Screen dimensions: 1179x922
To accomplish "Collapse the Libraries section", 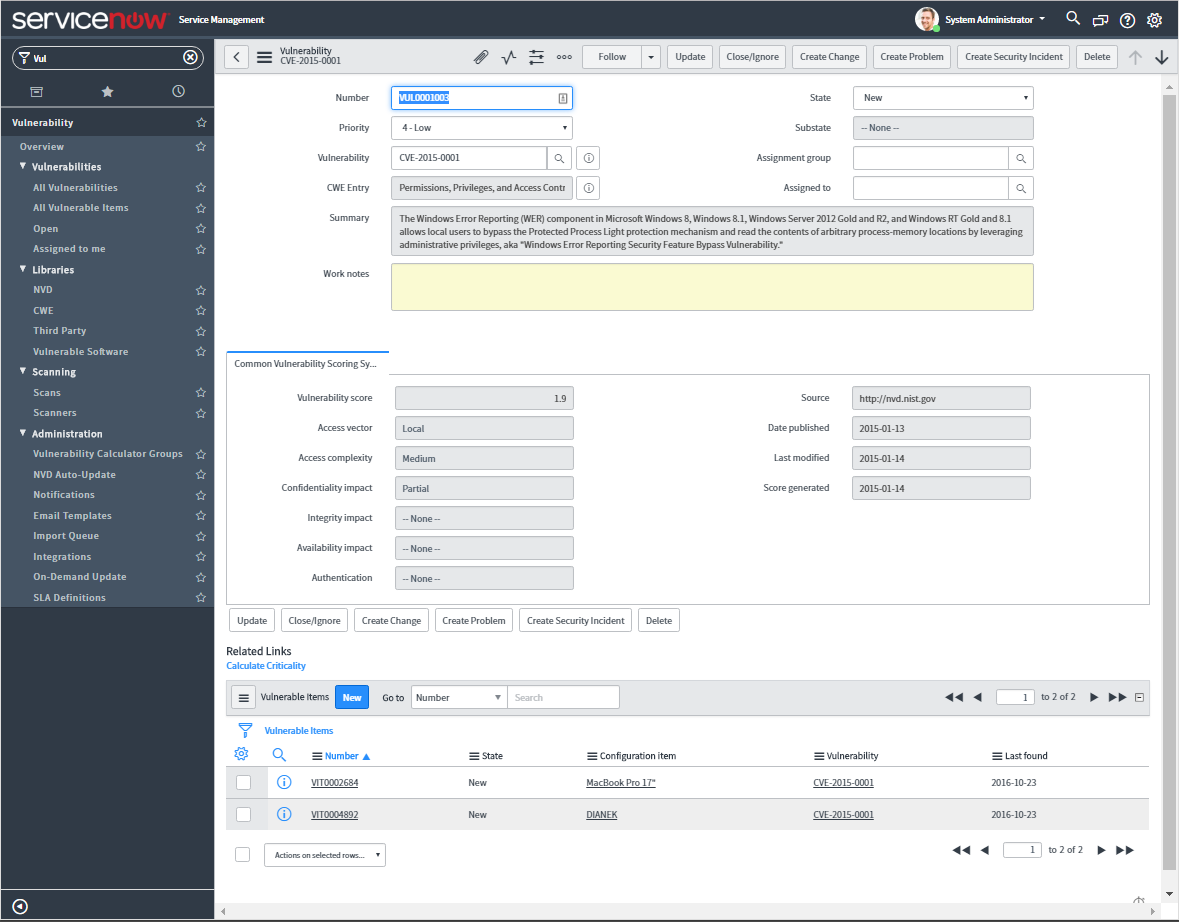I will pyautogui.click(x=23, y=269).
